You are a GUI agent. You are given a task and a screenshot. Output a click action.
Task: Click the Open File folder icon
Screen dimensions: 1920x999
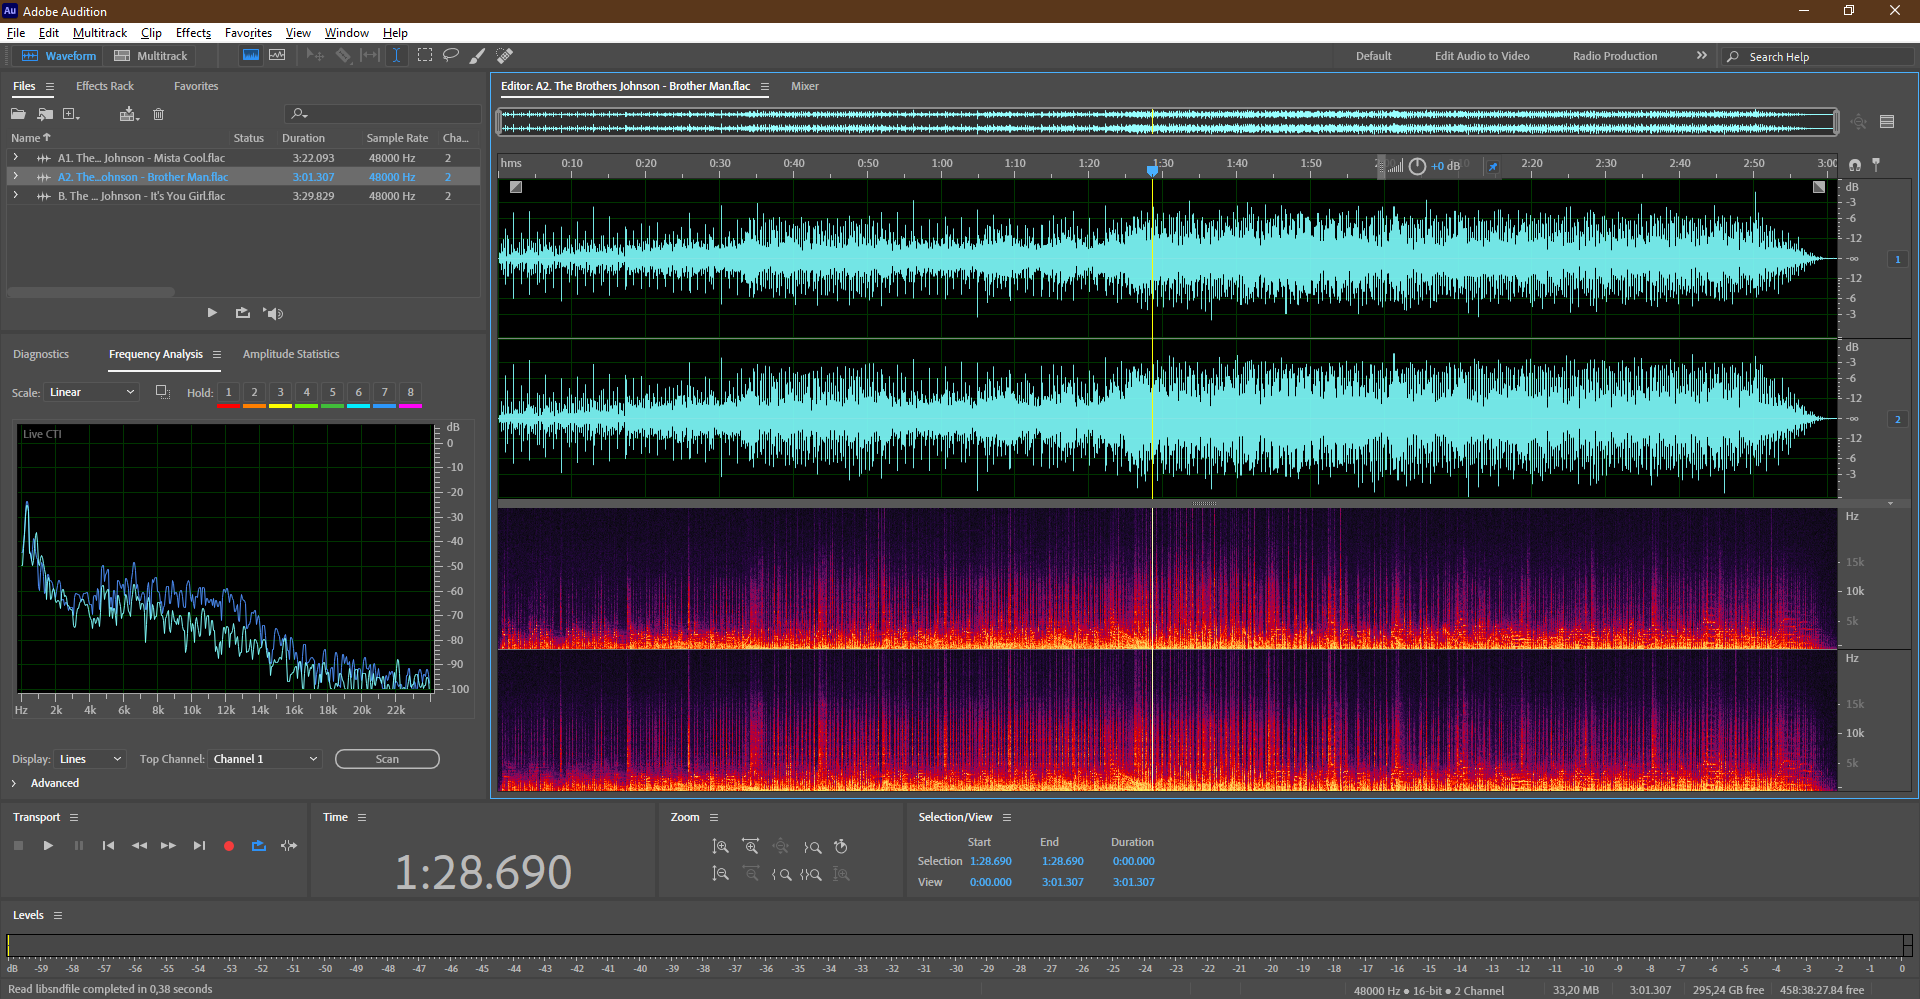pyautogui.click(x=18, y=114)
